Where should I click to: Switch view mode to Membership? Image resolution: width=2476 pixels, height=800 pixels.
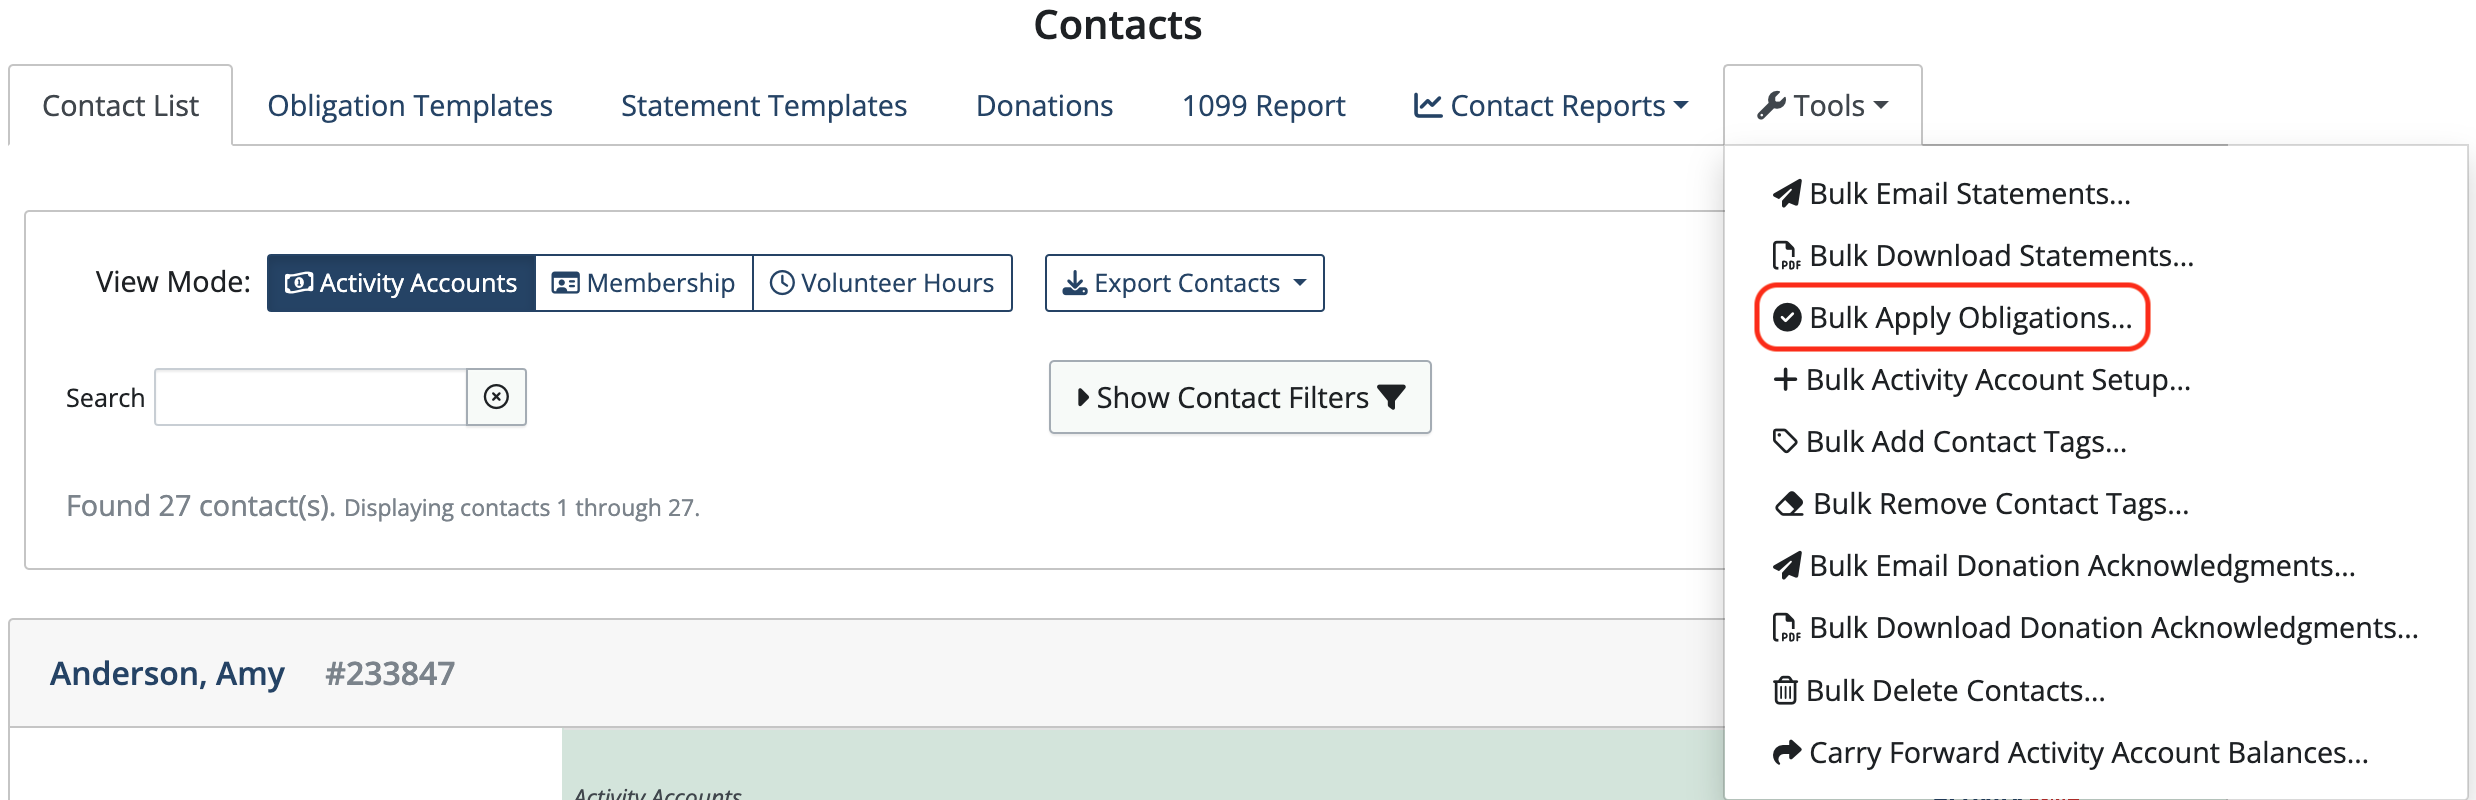644,283
